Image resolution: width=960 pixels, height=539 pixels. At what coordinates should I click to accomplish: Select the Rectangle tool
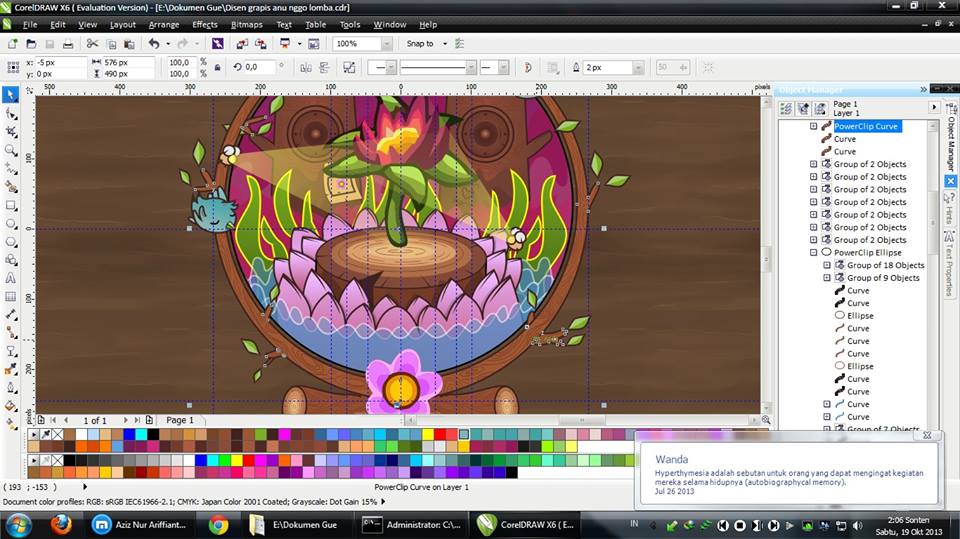(10, 205)
